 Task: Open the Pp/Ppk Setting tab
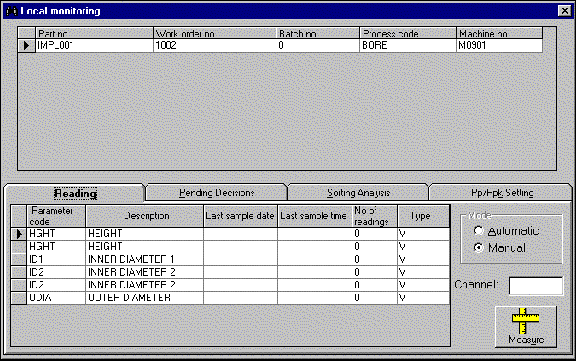click(501, 193)
